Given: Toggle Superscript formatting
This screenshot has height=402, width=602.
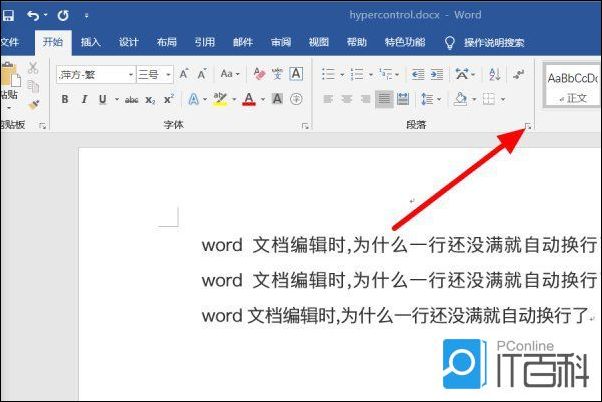Looking at the screenshot, I should pyautogui.click(x=169, y=99).
